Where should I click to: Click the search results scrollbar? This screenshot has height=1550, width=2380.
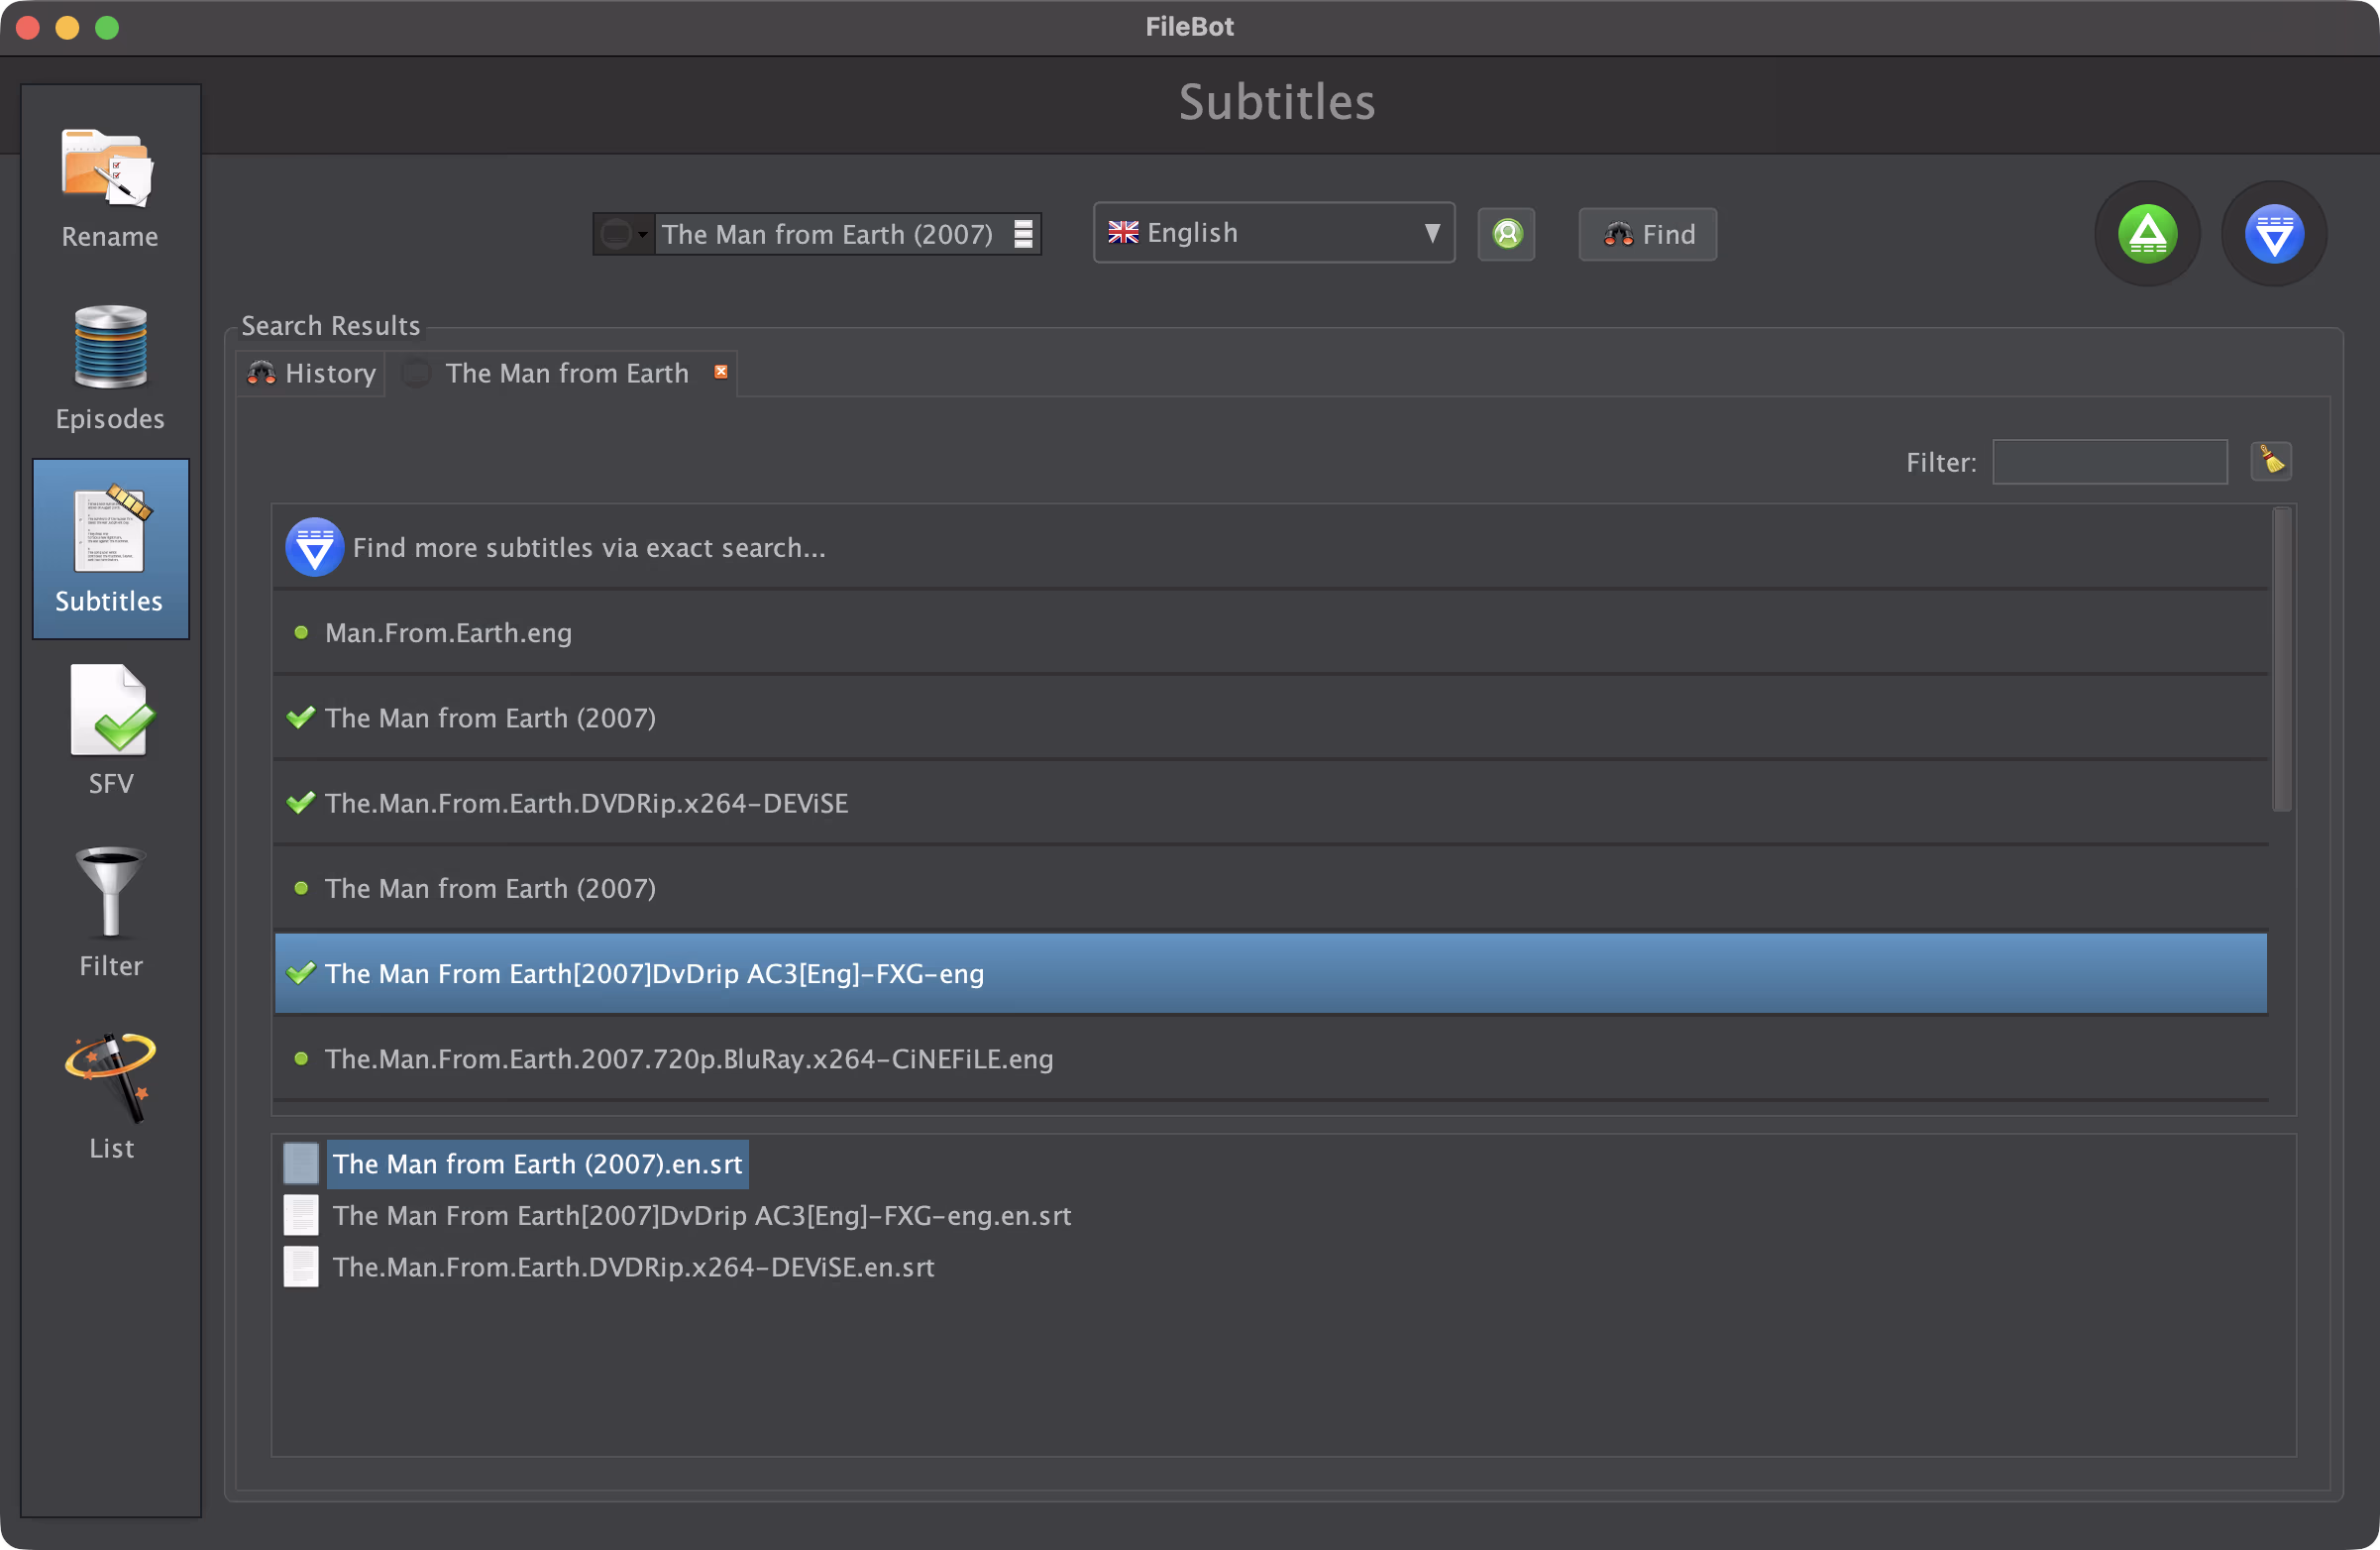pyautogui.click(x=2281, y=660)
